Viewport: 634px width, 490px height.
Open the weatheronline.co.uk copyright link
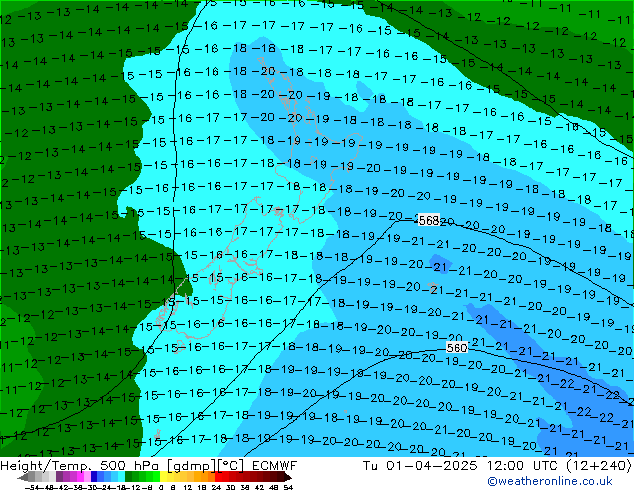(x=550, y=481)
